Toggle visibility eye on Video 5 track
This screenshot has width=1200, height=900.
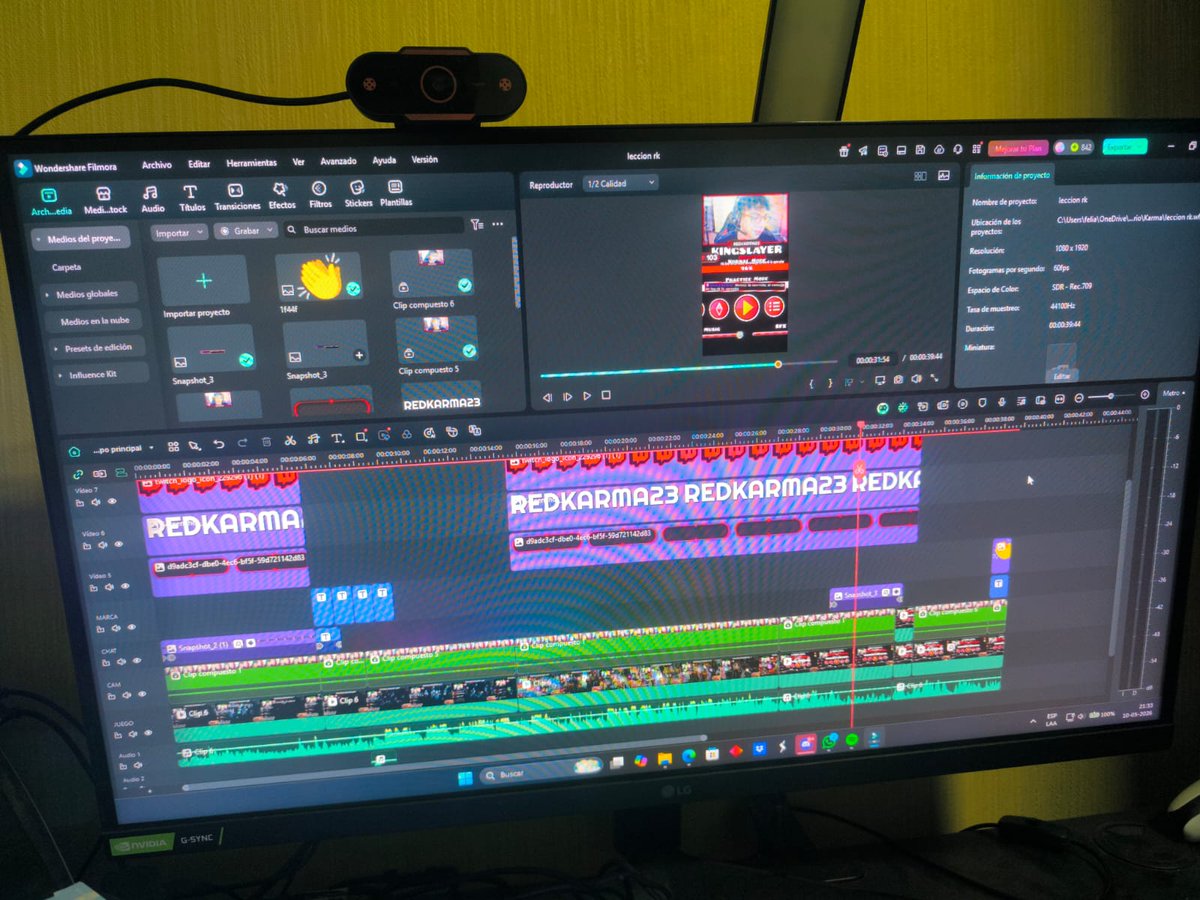pyautogui.click(x=125, y=586)
